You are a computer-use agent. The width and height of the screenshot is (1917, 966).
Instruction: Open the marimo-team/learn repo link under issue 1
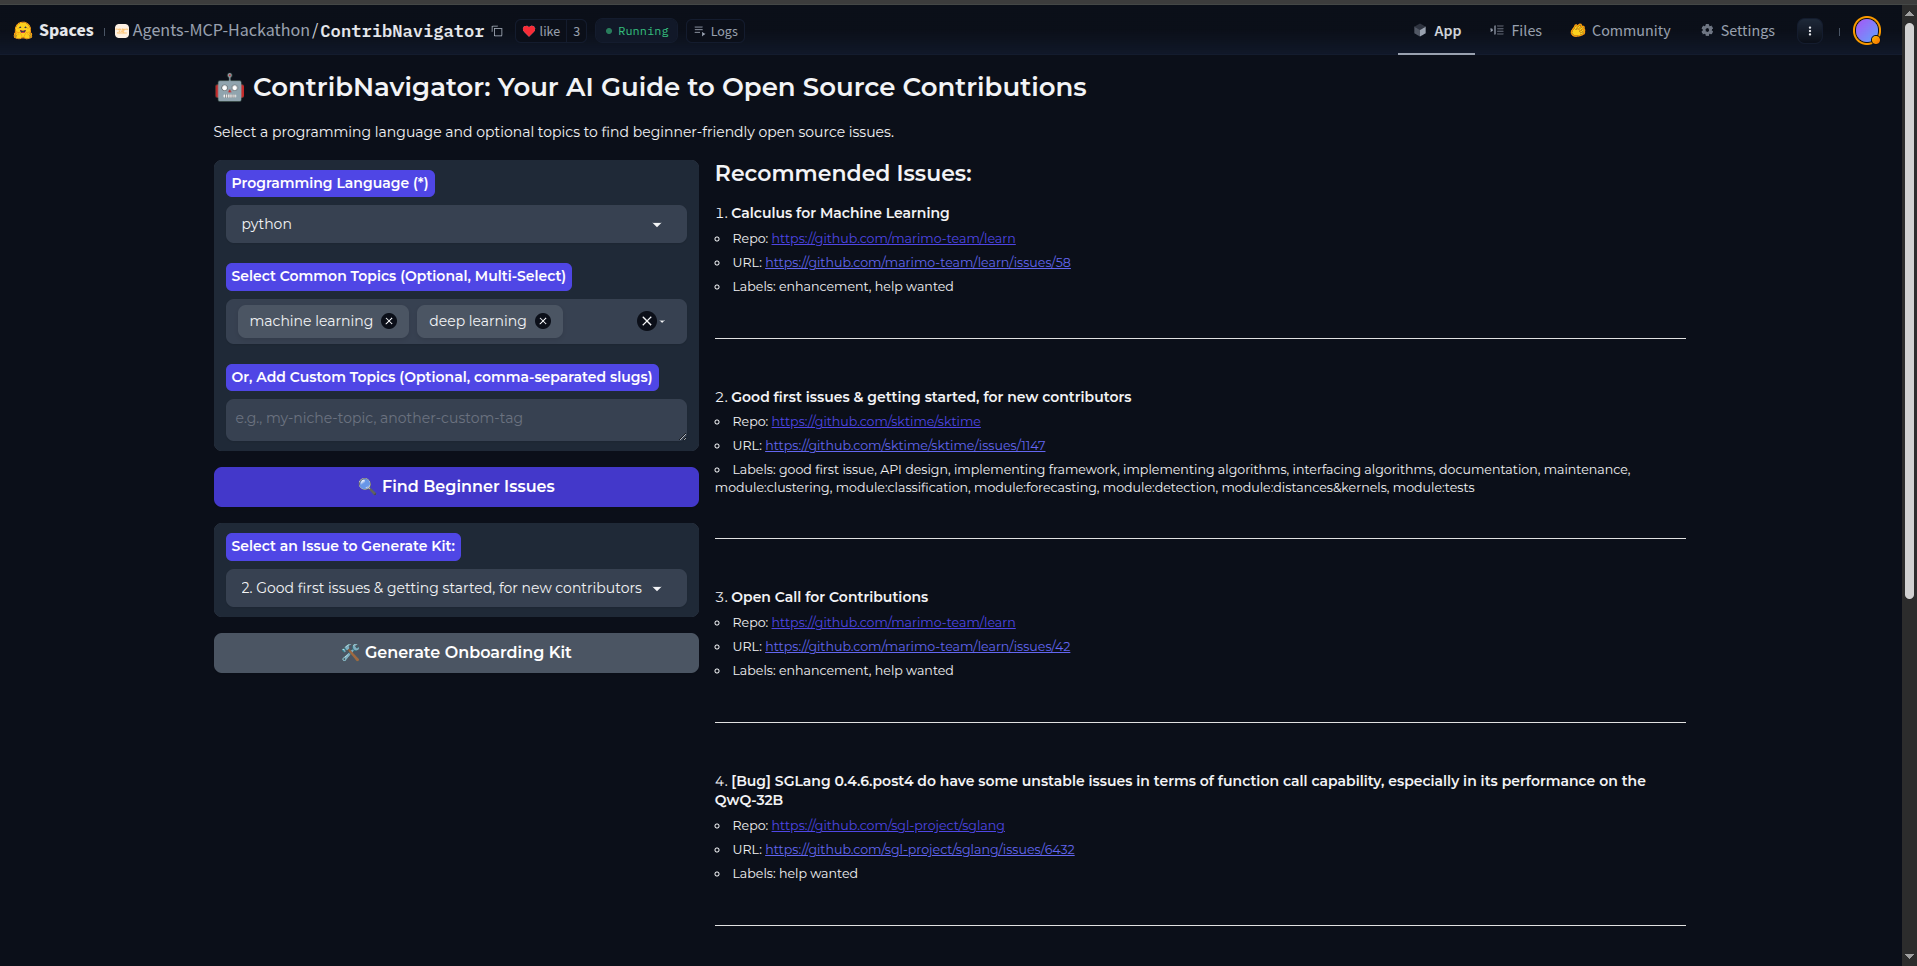pyautogui.click(x=893, y=239)
